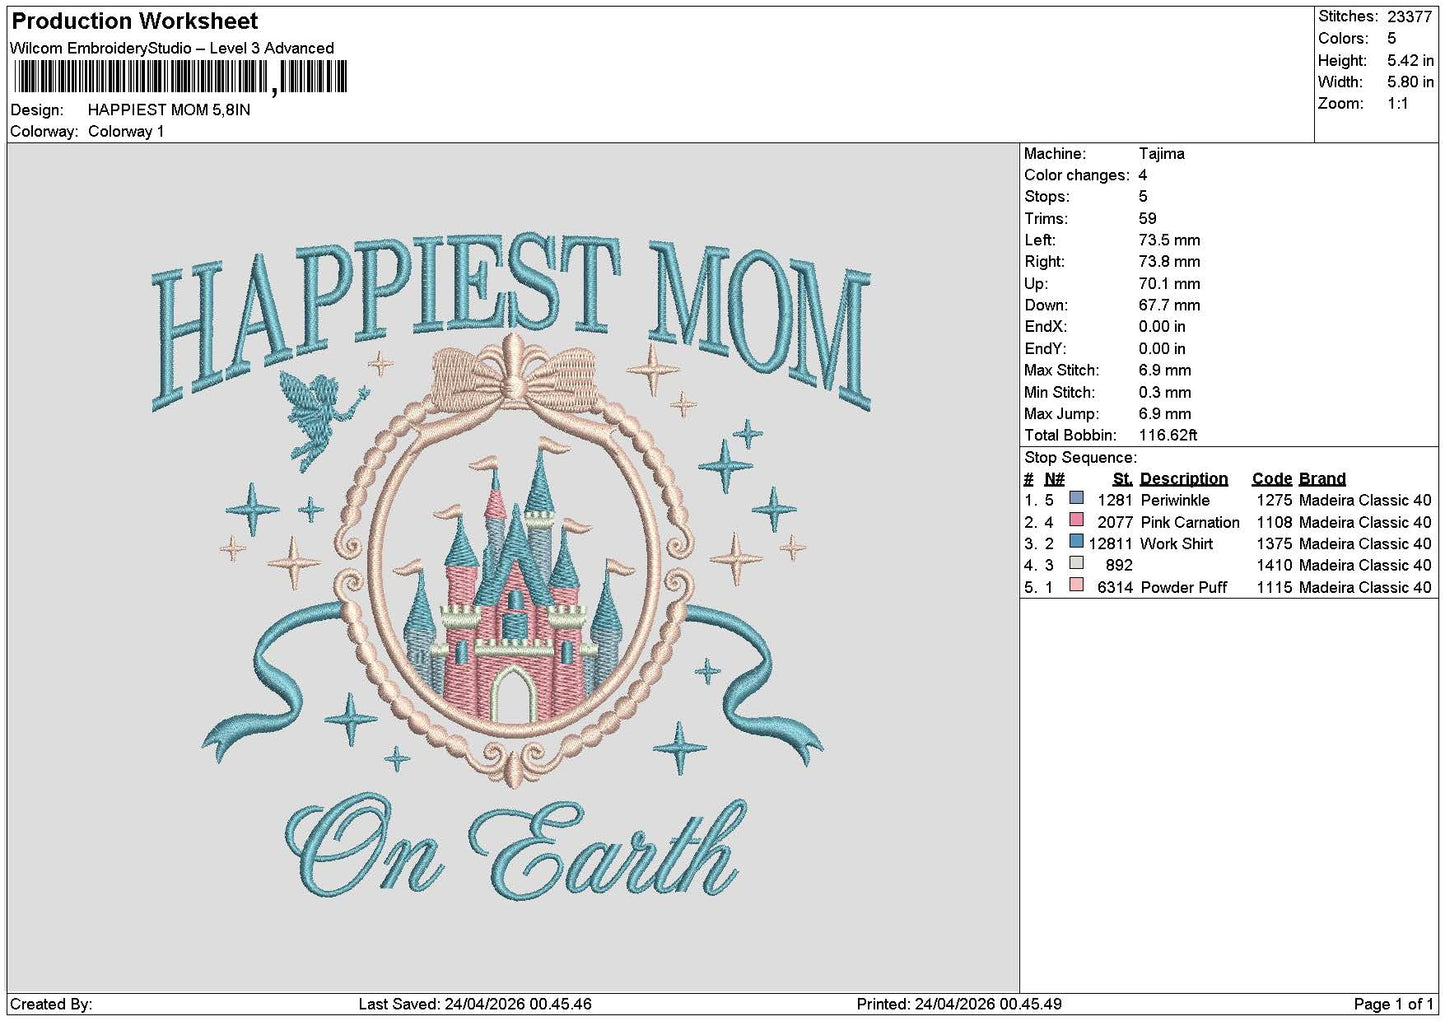This screenshot has width=1445, height=1021.
Task: Click the Work Shirt color swatch
Action: 1076,541
